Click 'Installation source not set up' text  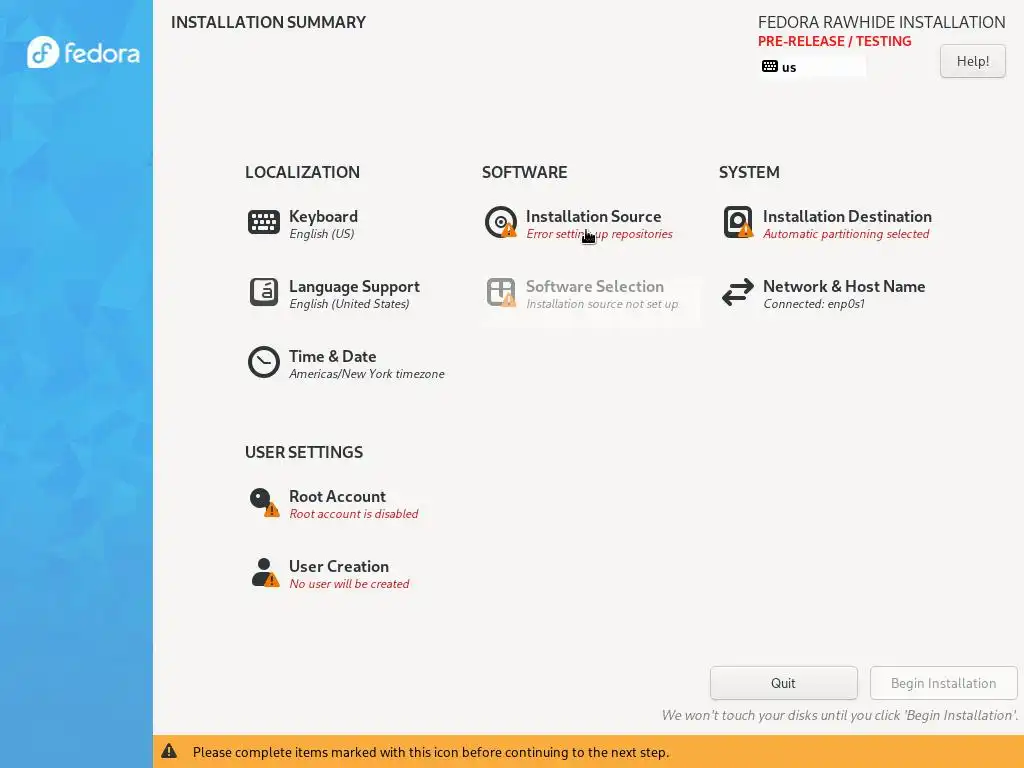point(602,304)
